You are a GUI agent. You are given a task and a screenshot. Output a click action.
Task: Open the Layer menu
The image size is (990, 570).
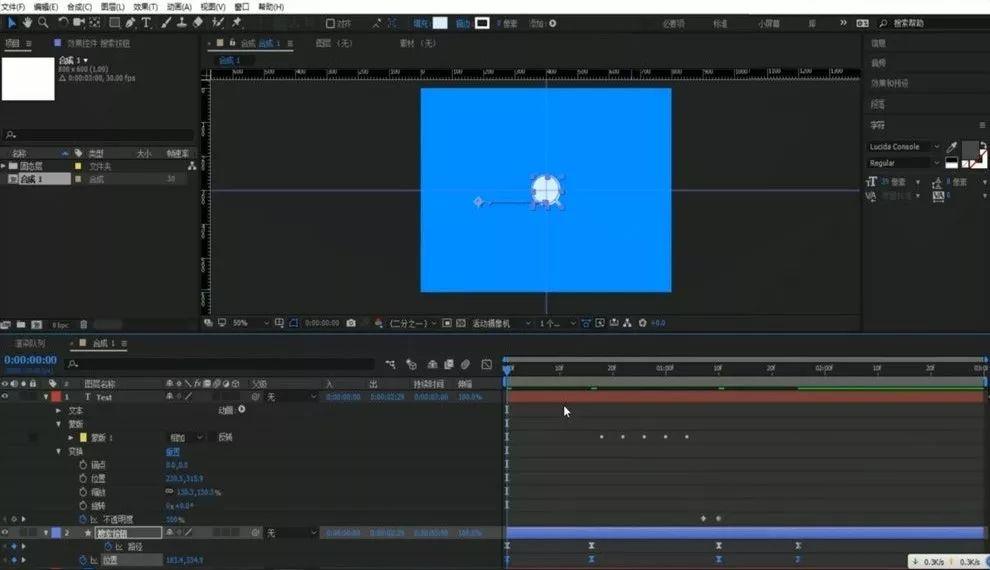112,7
